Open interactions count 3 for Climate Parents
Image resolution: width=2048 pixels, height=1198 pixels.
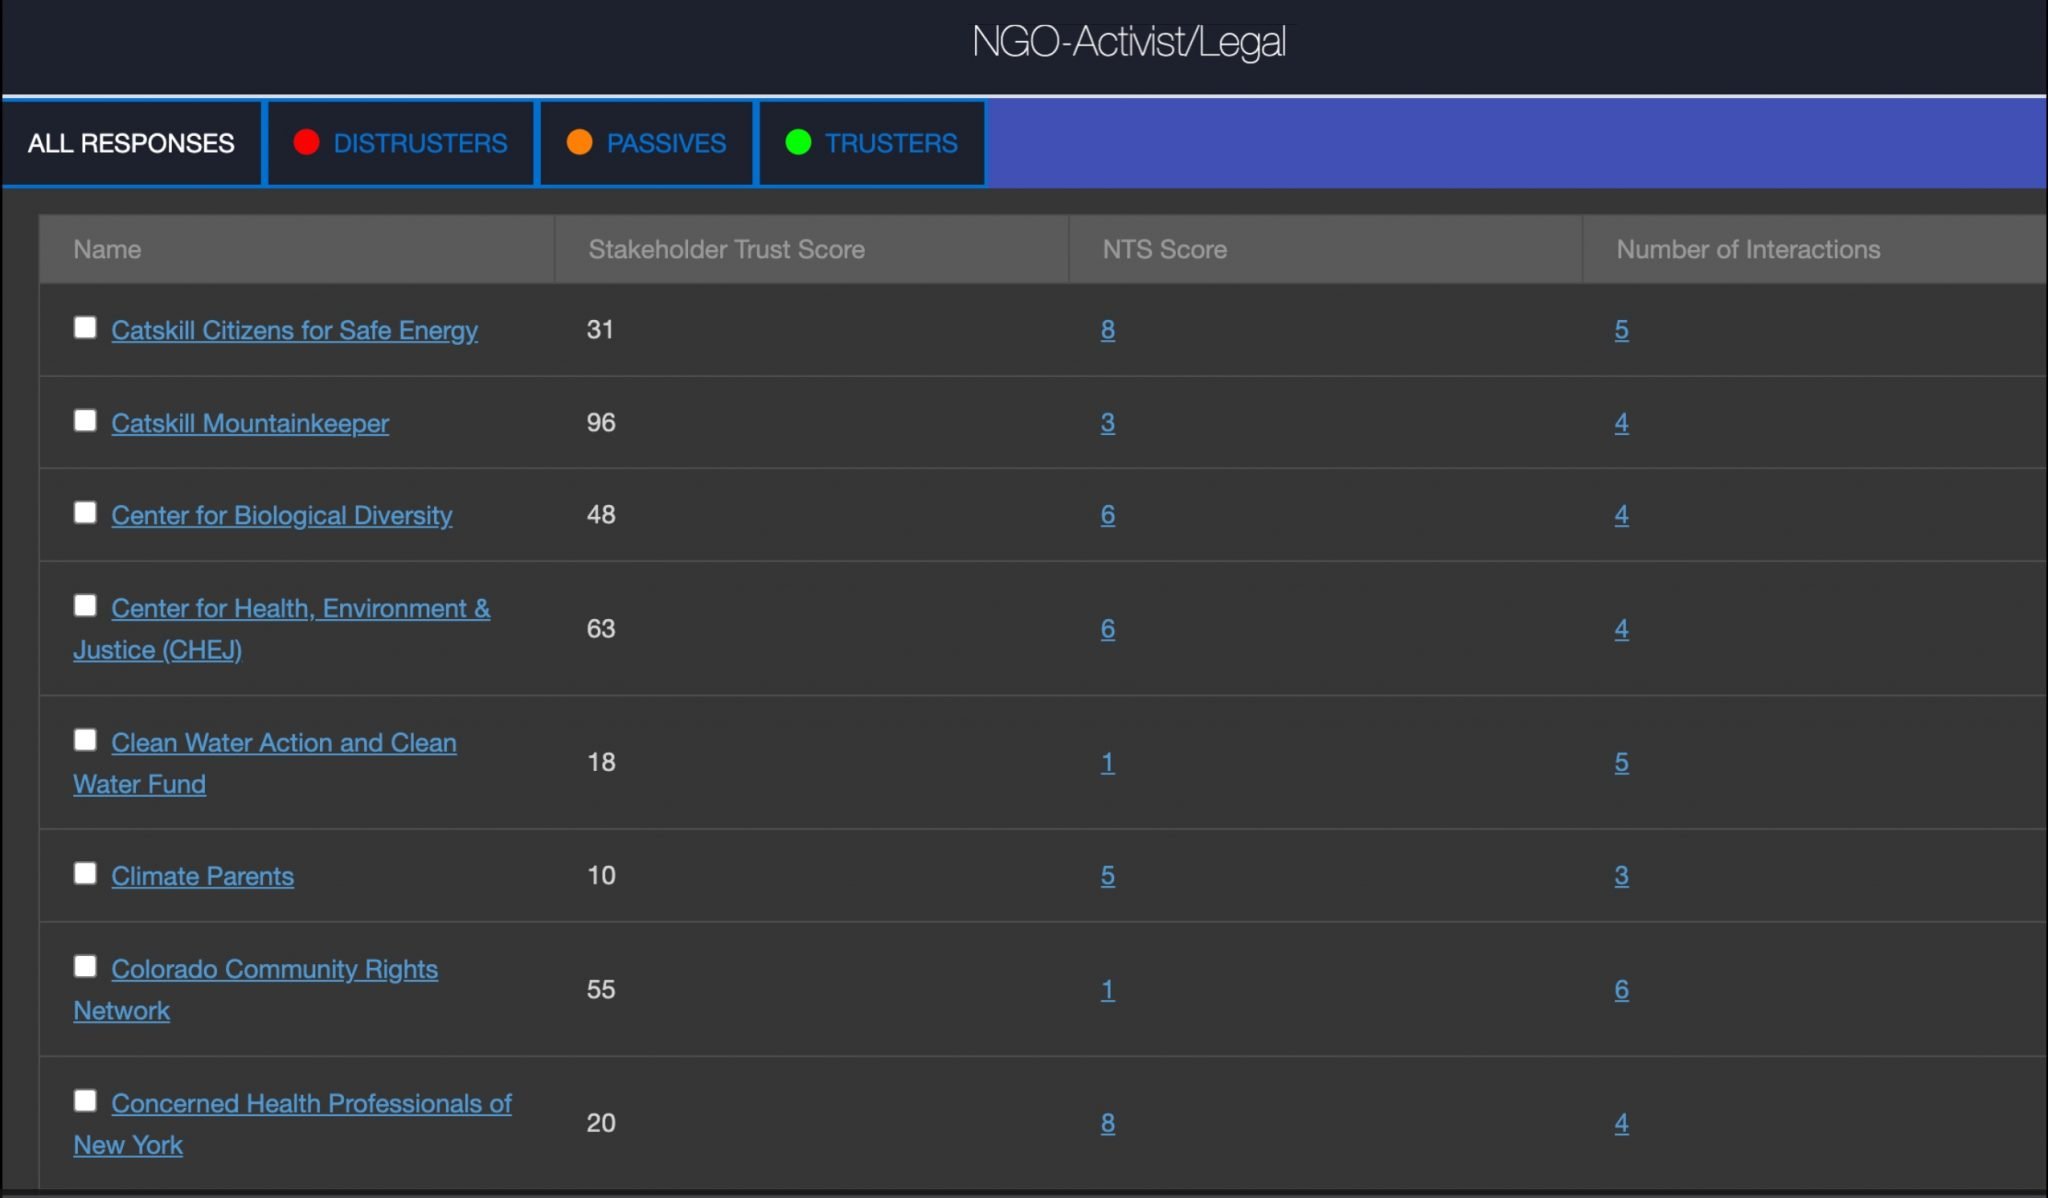[1621, 876]
